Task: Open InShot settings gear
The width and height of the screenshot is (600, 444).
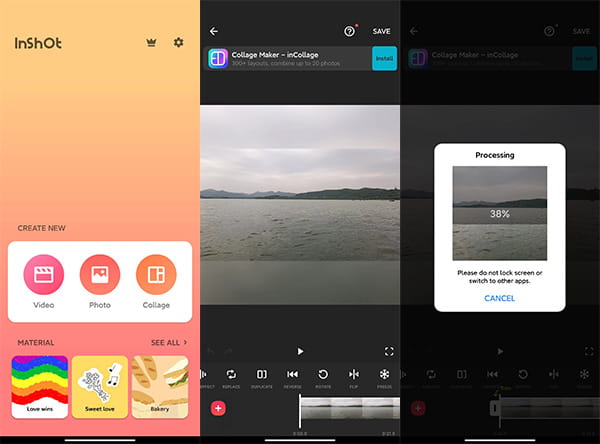Action: (x=178, y=42)
